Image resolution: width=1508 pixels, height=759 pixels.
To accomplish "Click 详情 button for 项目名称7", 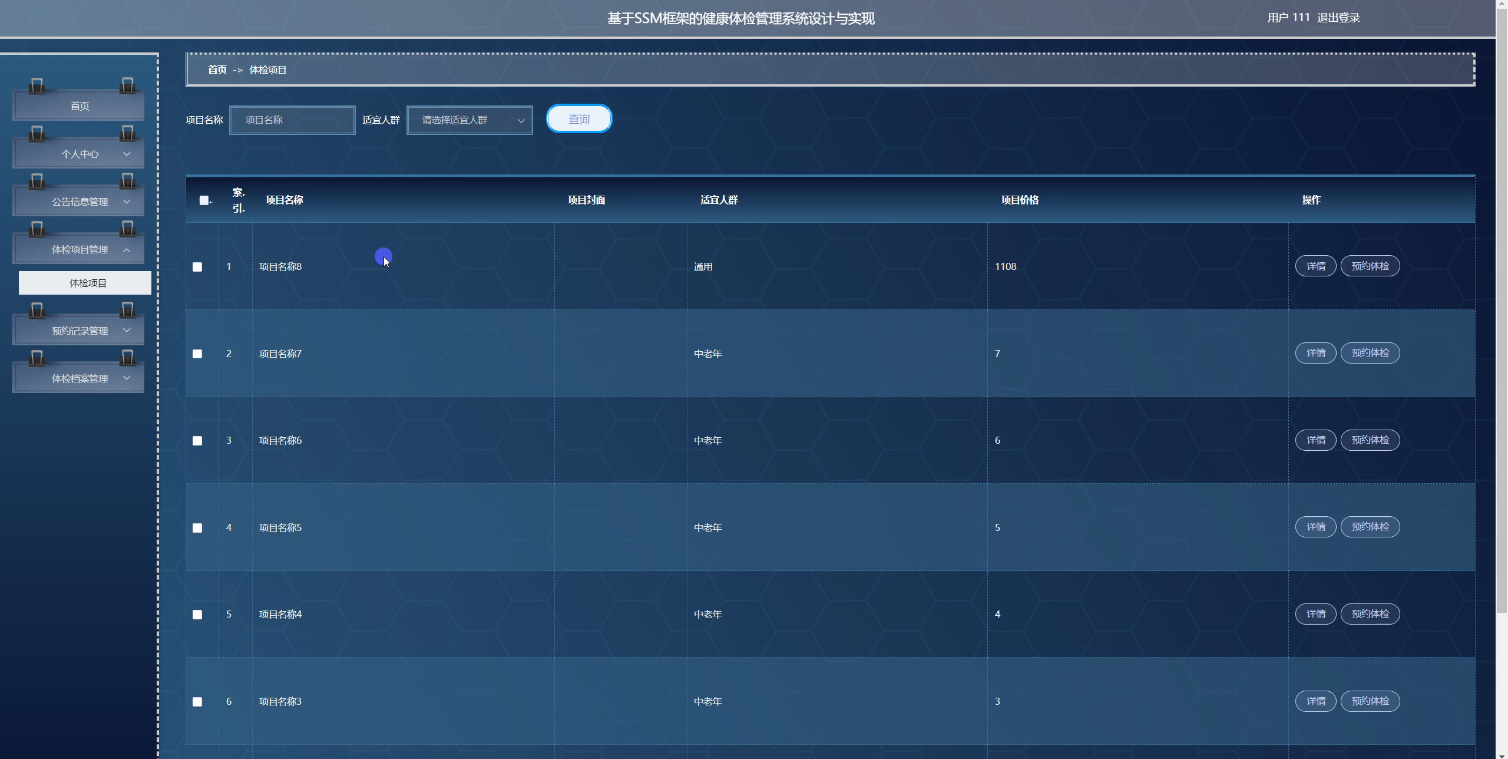I will click(1316, 353).
